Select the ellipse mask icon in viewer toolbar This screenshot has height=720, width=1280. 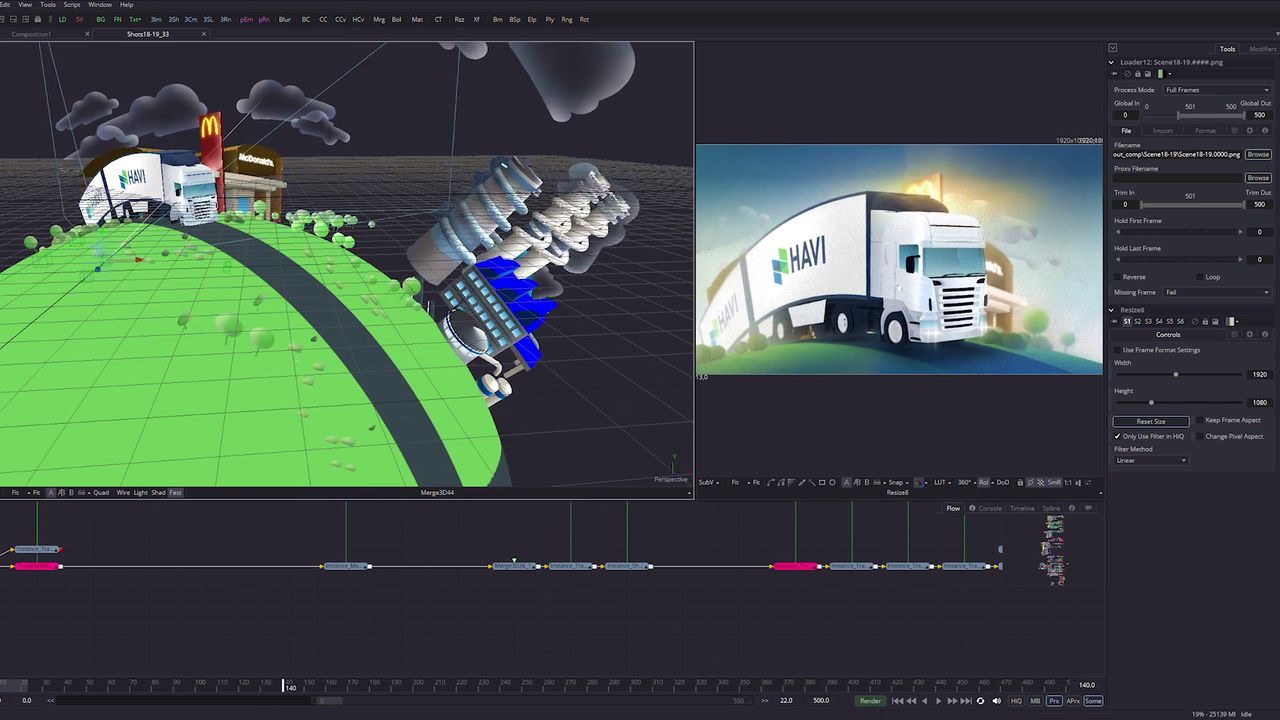(x=832, y=483)
